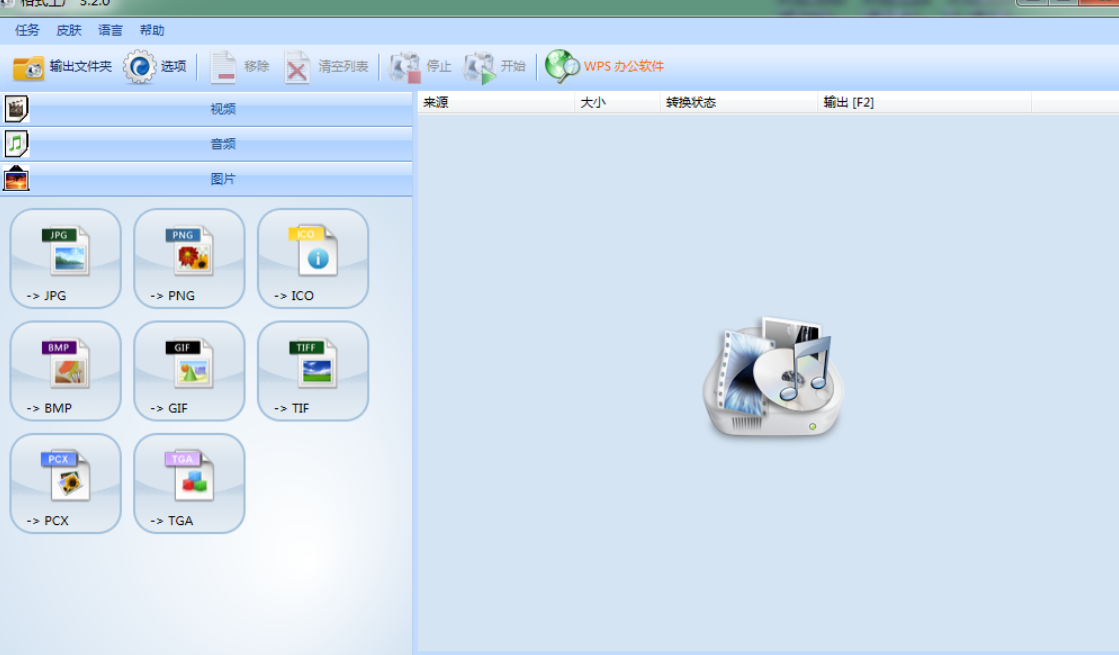Screen dimensions: 1119x655
Task: Open the 皮肤 menu
Action: tap(69, 30)
